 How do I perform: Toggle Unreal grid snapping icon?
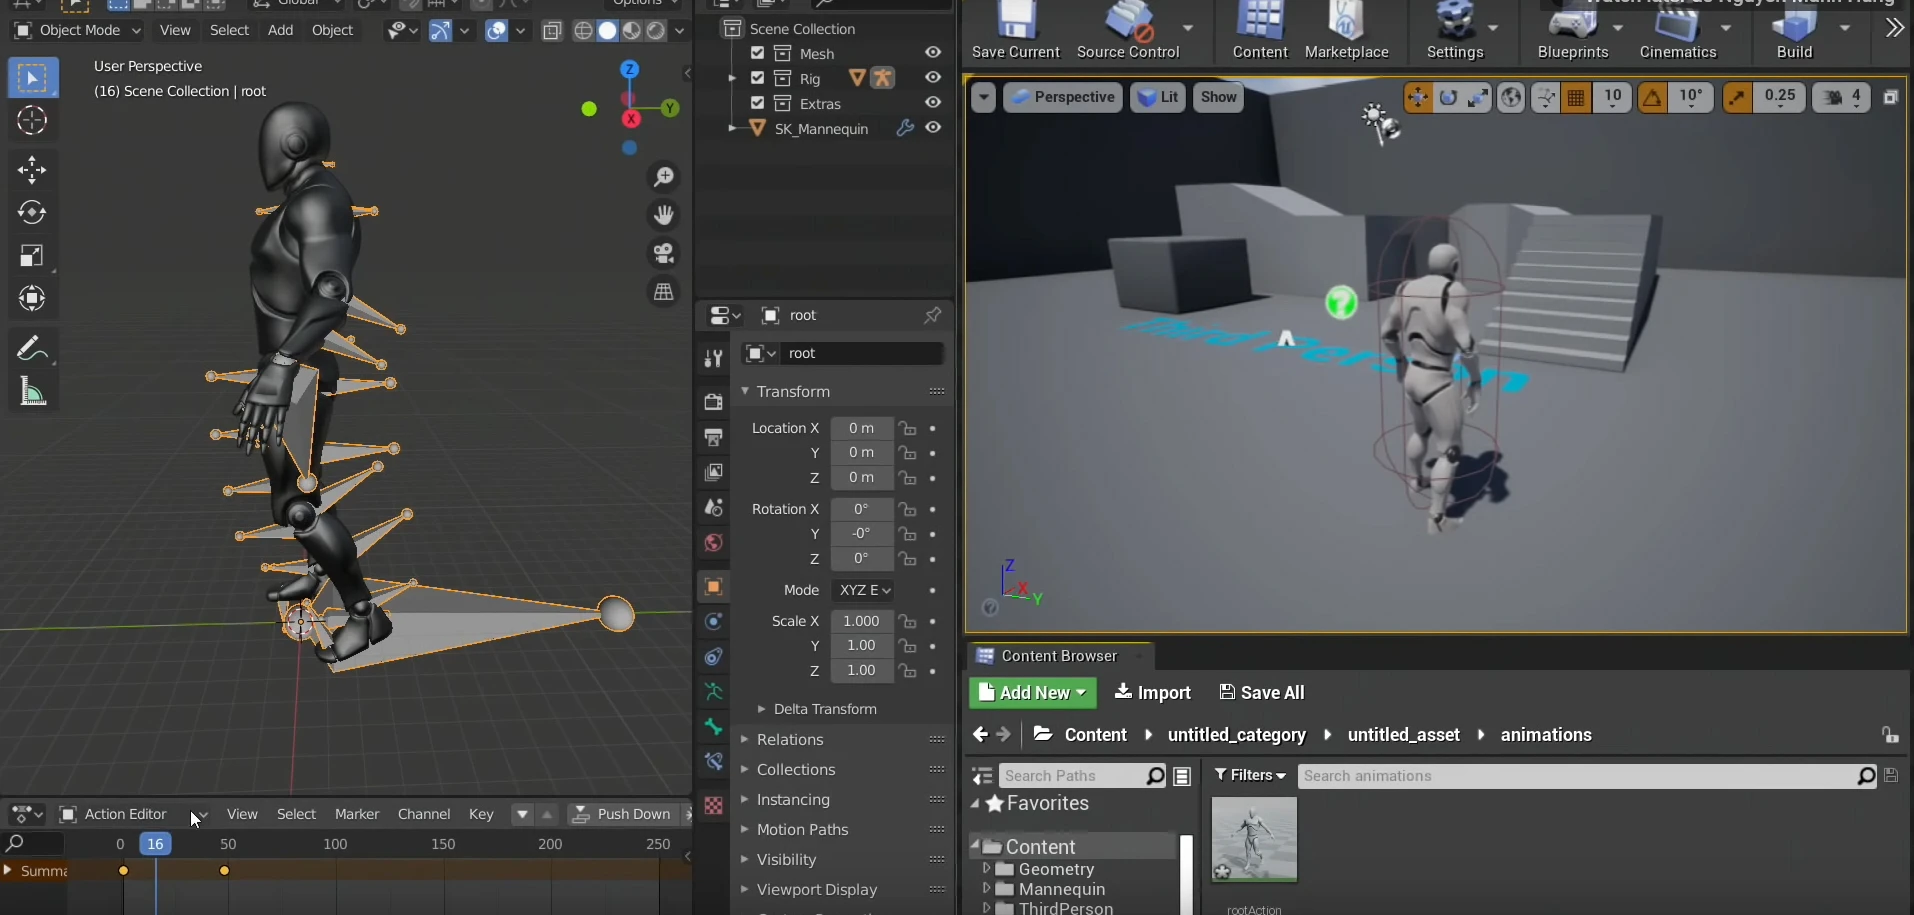pos(1576,97)
